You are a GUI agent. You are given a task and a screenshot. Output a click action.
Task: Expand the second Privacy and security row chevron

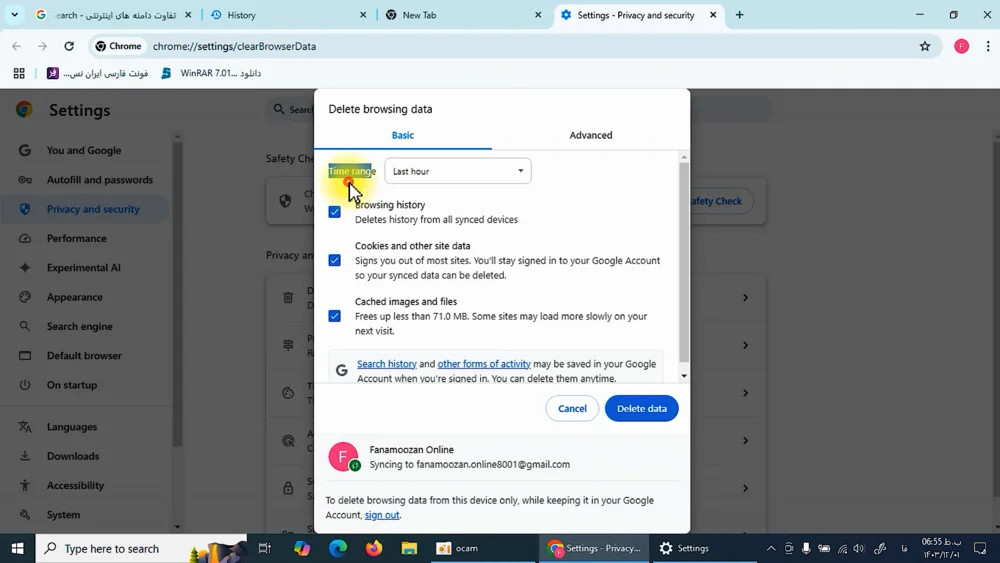pos(745,345)
